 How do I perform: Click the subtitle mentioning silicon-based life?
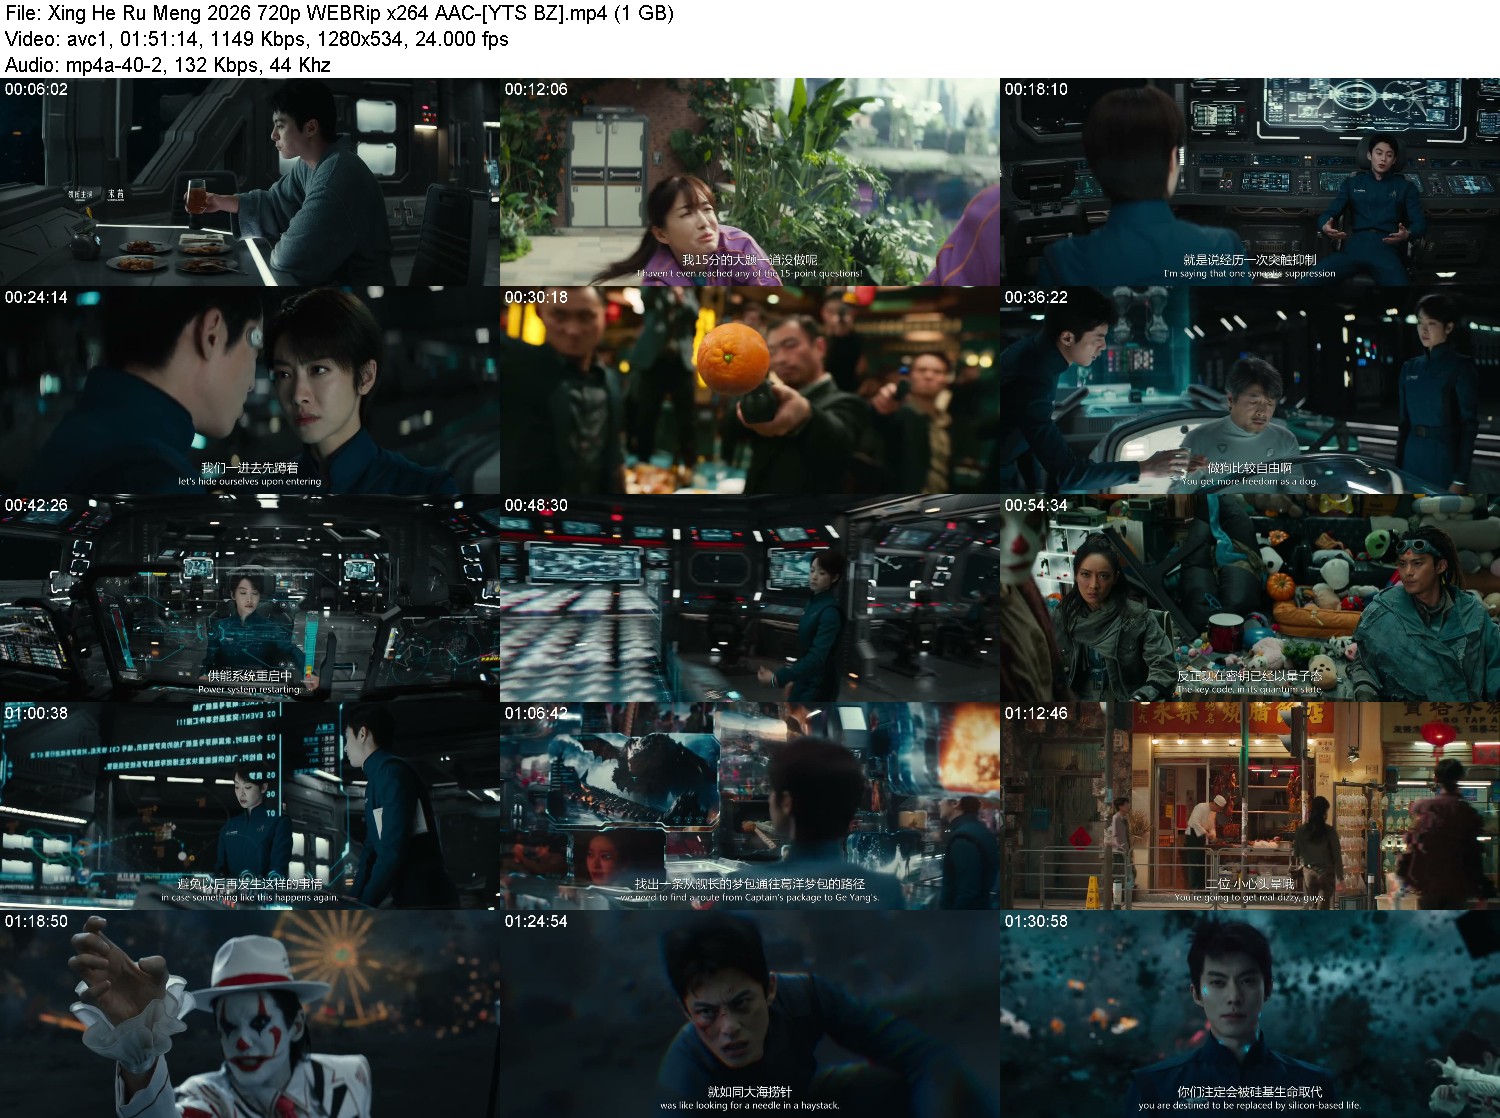(1250, 1105)
